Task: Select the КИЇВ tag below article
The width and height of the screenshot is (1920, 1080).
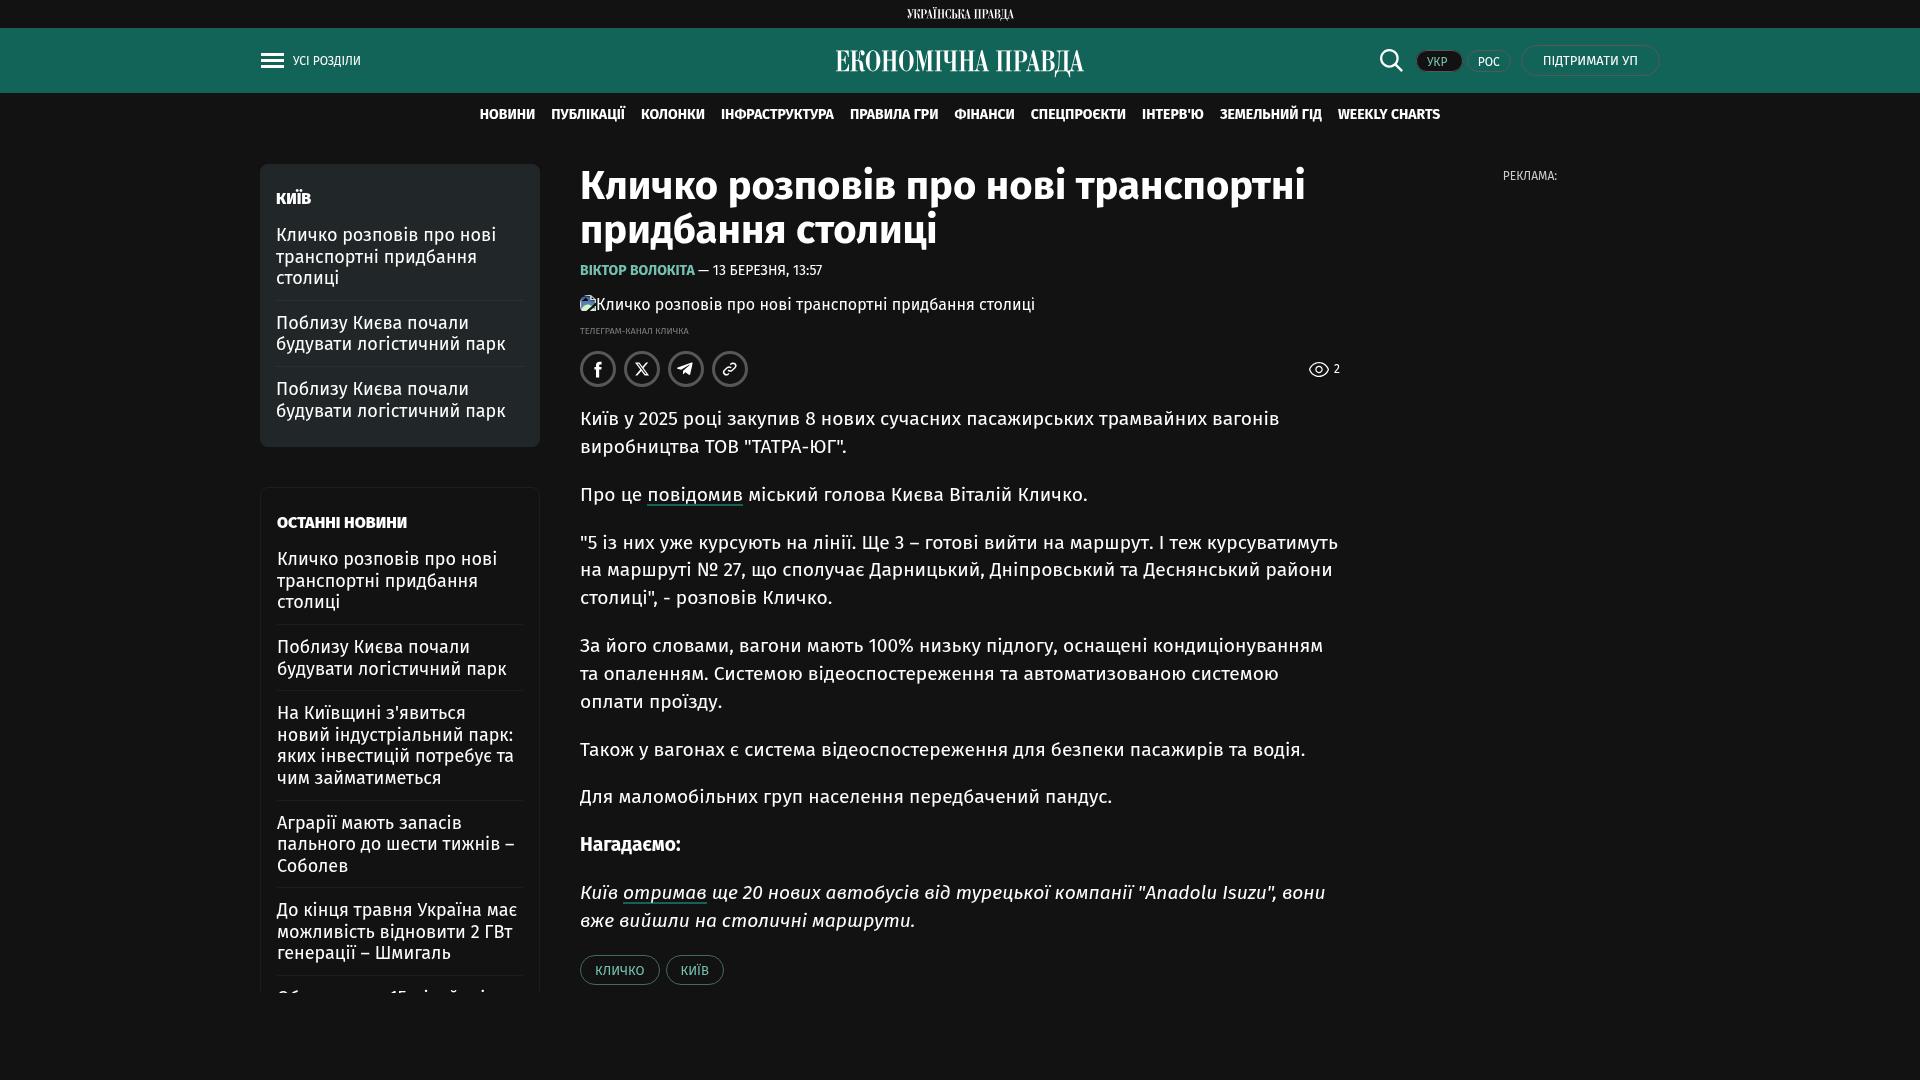Action: [x=695, y=970]
